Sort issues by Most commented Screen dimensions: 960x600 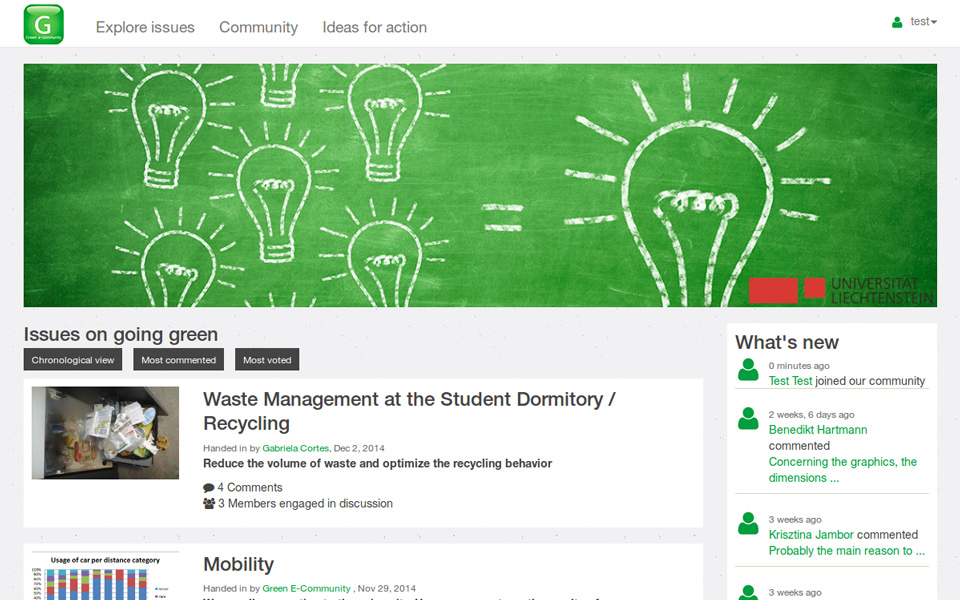tap(179, 360)
